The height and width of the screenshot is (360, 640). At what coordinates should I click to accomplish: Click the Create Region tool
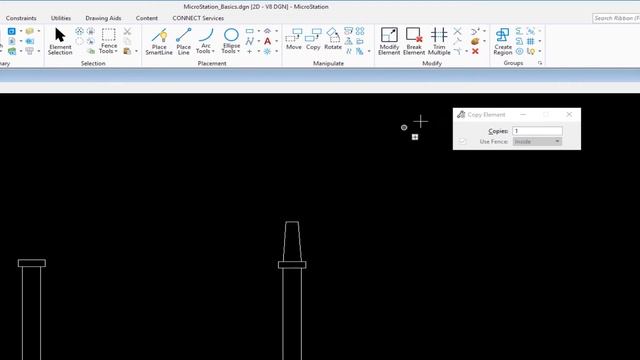[x=502, y=41]
